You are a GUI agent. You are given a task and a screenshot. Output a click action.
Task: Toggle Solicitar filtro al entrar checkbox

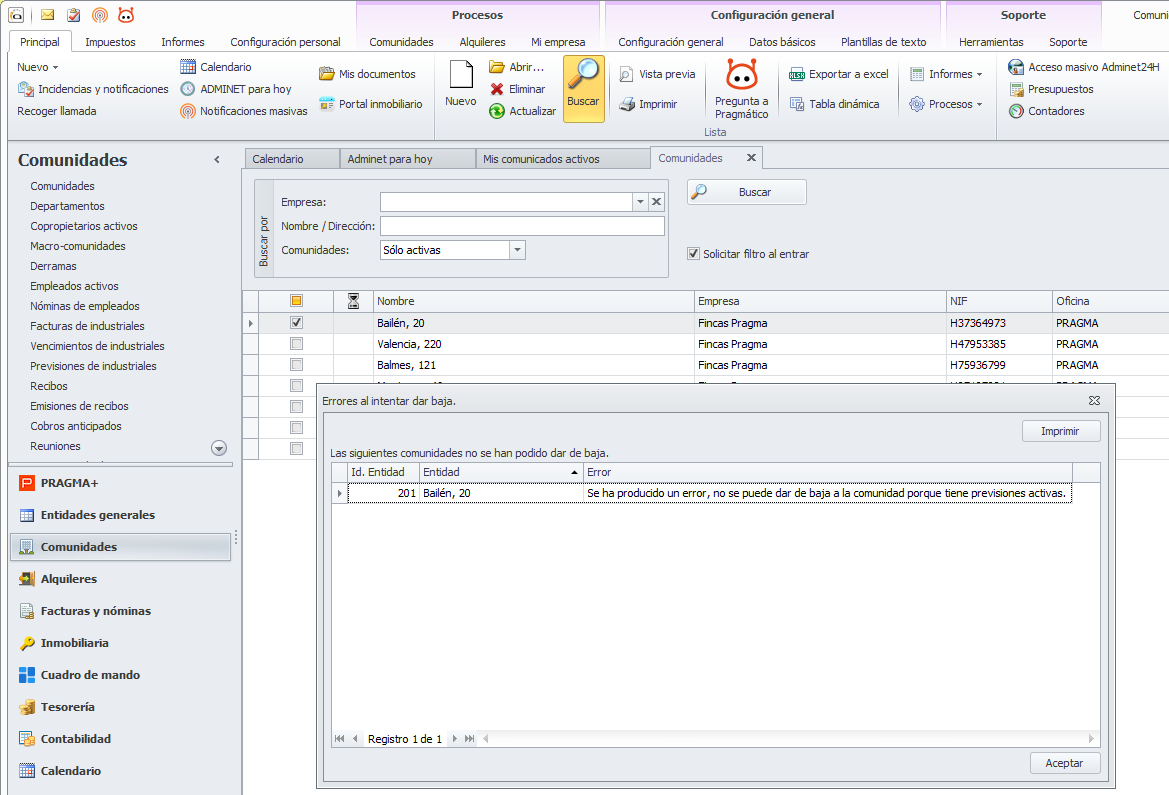693,254
